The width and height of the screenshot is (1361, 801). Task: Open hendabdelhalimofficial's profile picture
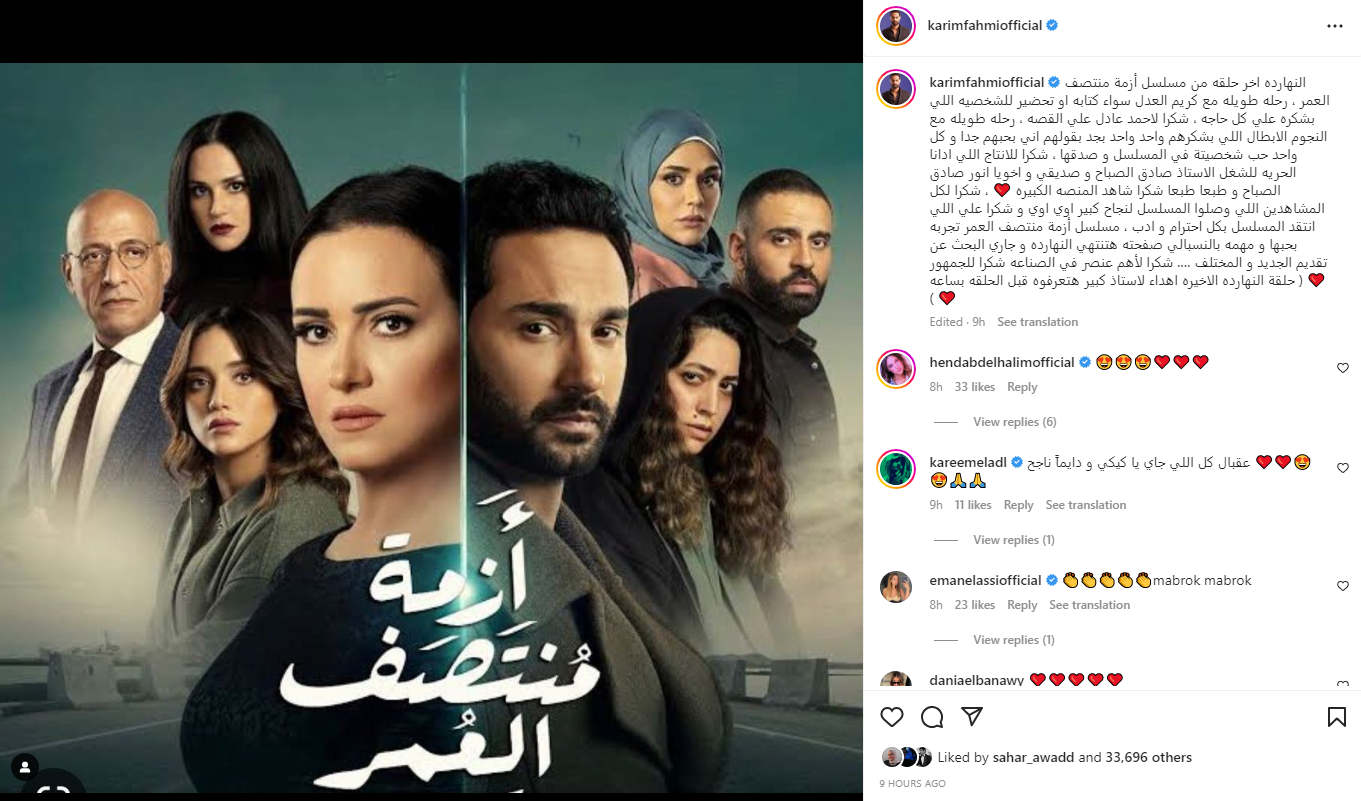coord(896,369)
